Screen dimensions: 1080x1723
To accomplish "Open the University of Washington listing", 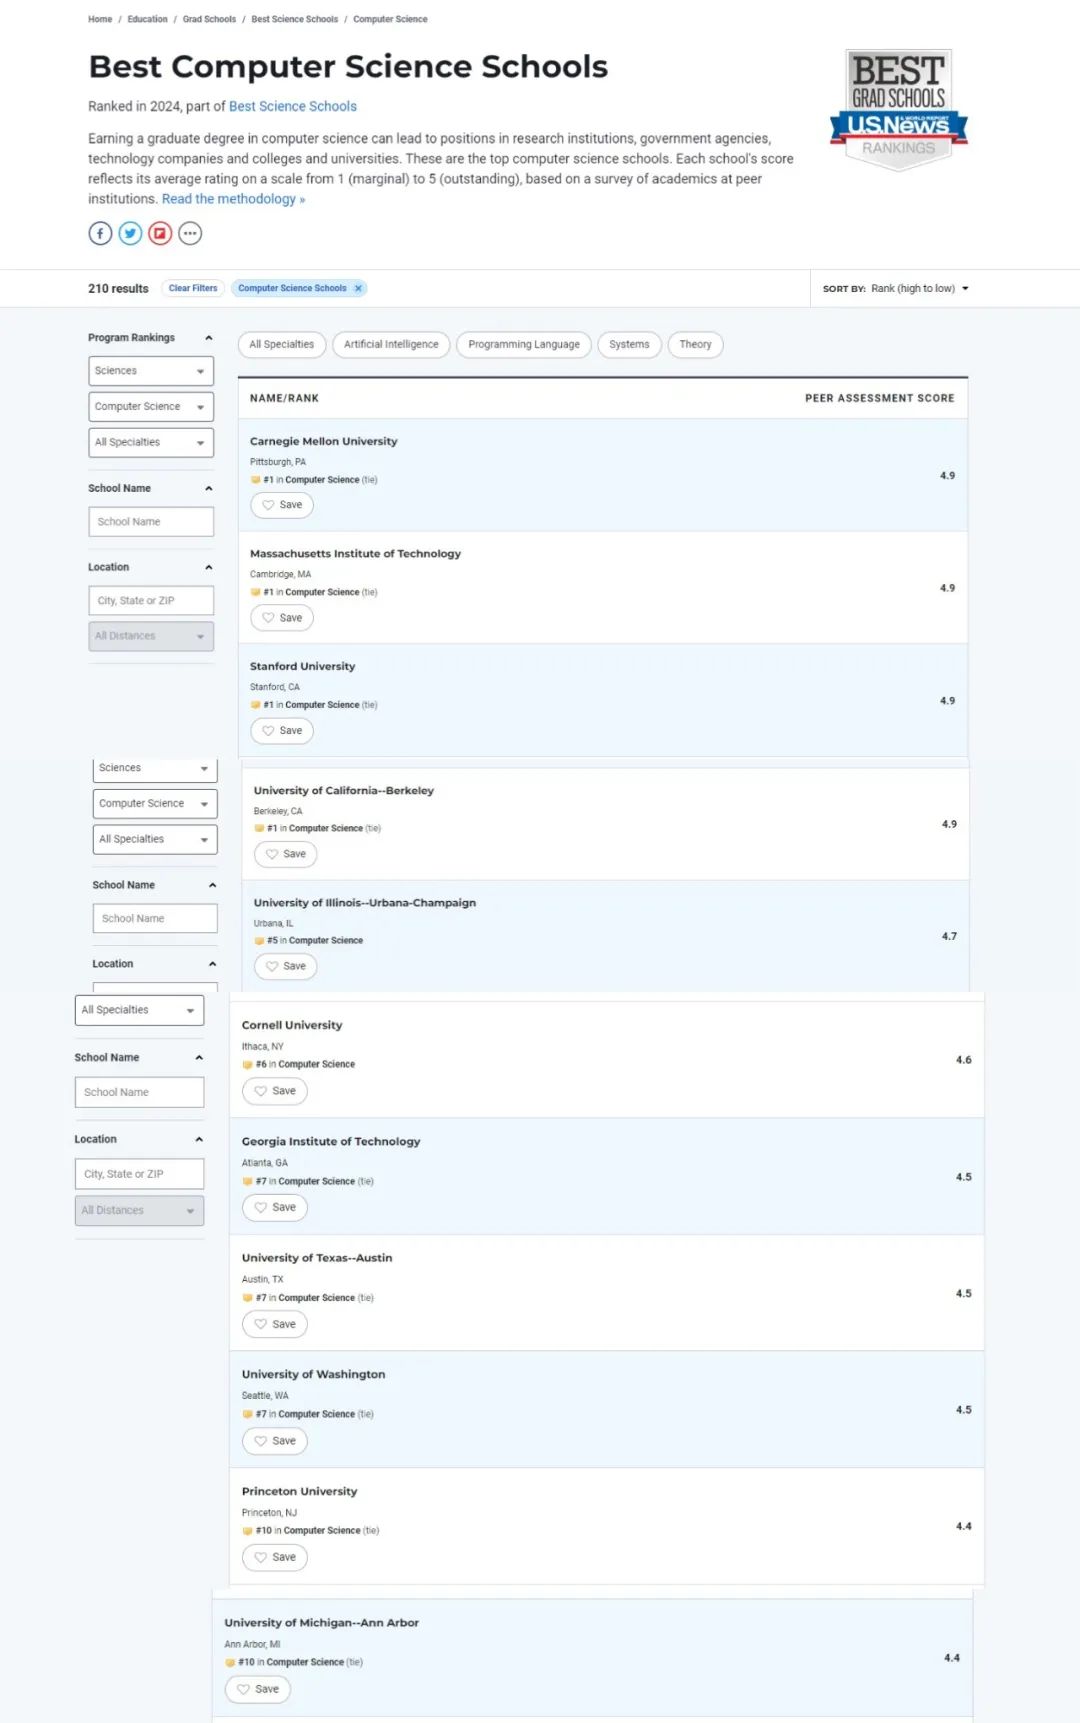I will click(313, 1374).
